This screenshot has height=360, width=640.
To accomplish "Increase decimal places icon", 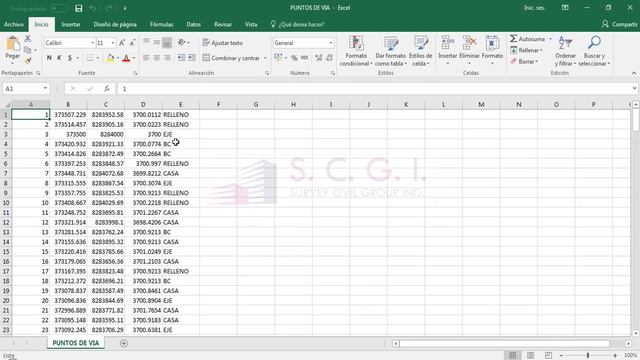I will [x=319, y=58].
